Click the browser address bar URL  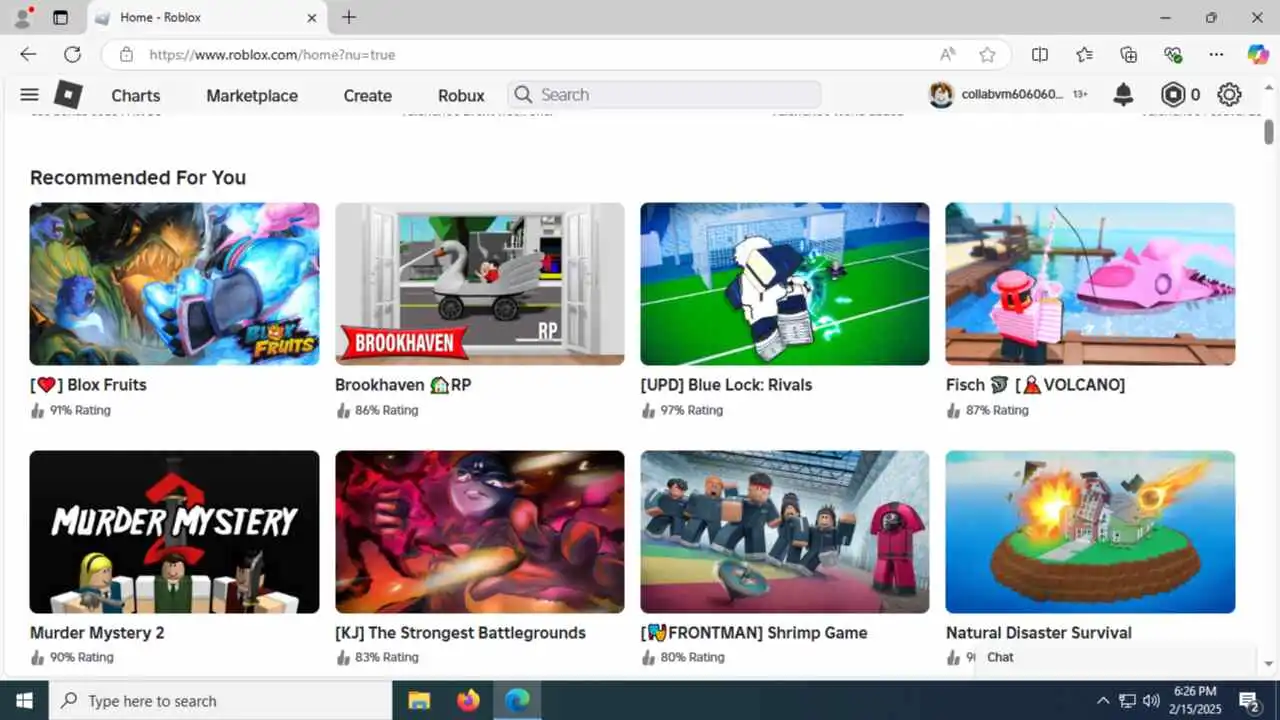tap(272, 55)
